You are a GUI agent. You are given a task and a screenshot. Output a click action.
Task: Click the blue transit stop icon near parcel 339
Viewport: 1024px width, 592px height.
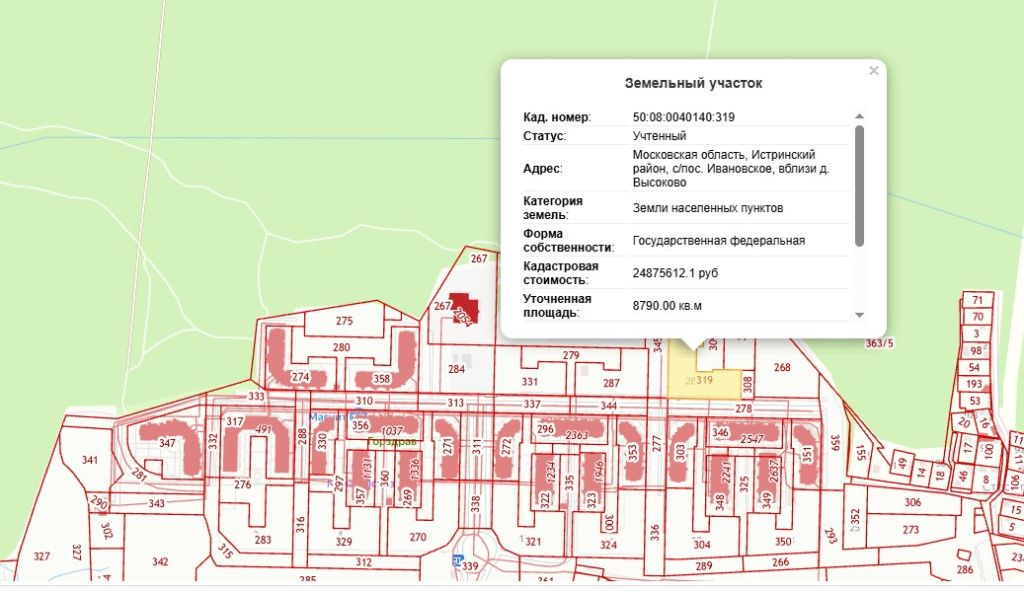(458, 562)
